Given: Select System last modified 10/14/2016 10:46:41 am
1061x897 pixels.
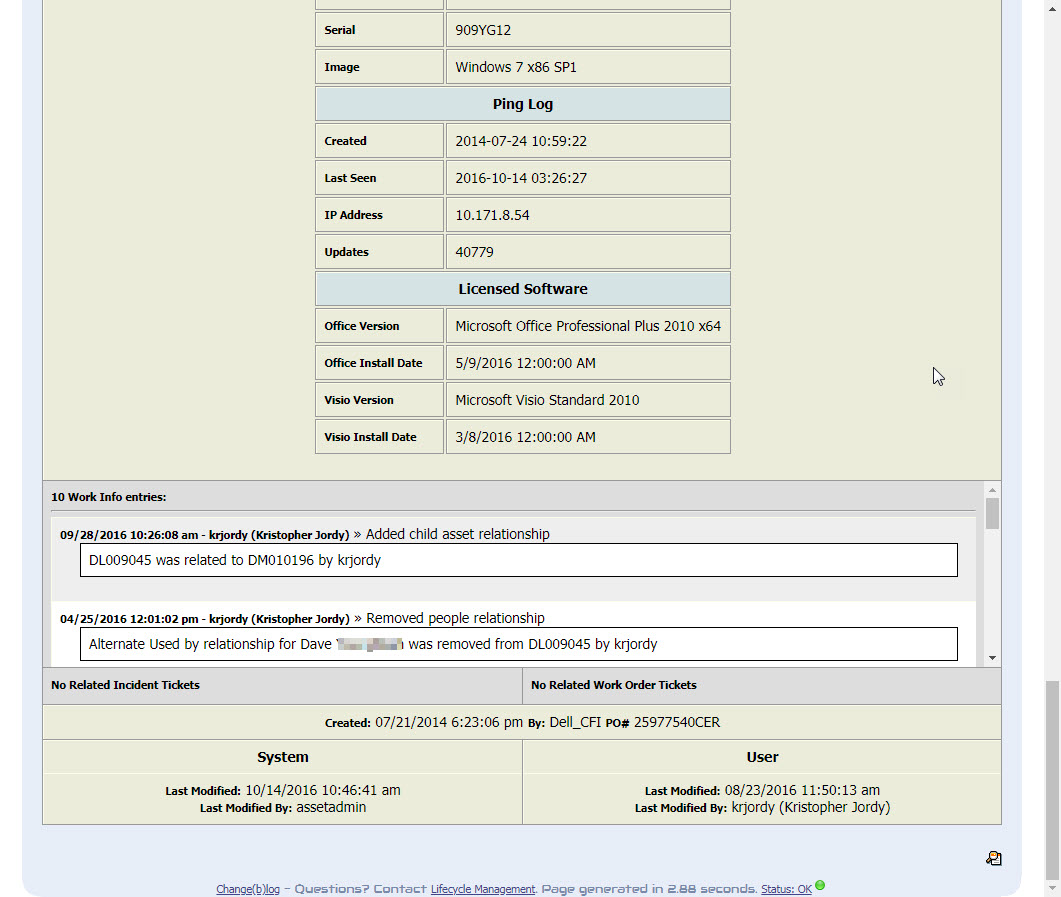Looking at the screenshot, I should pyautogui.click(x=323, y=790).
